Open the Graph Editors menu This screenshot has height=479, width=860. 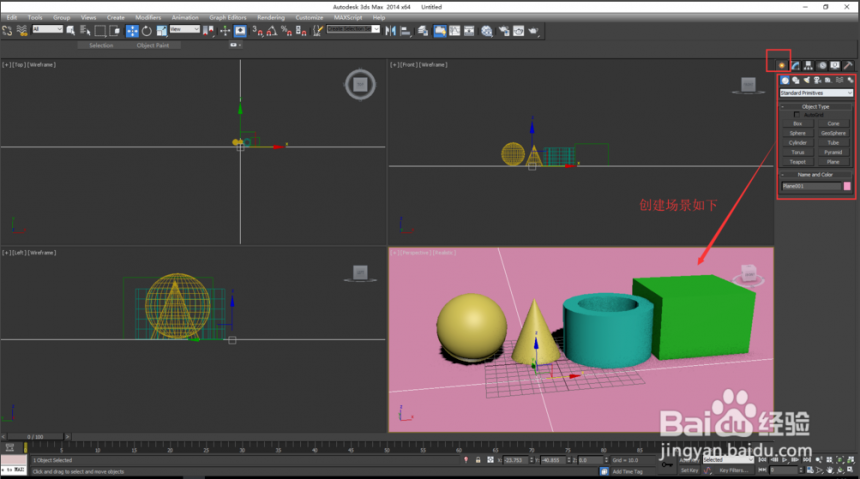pos(228,18)
